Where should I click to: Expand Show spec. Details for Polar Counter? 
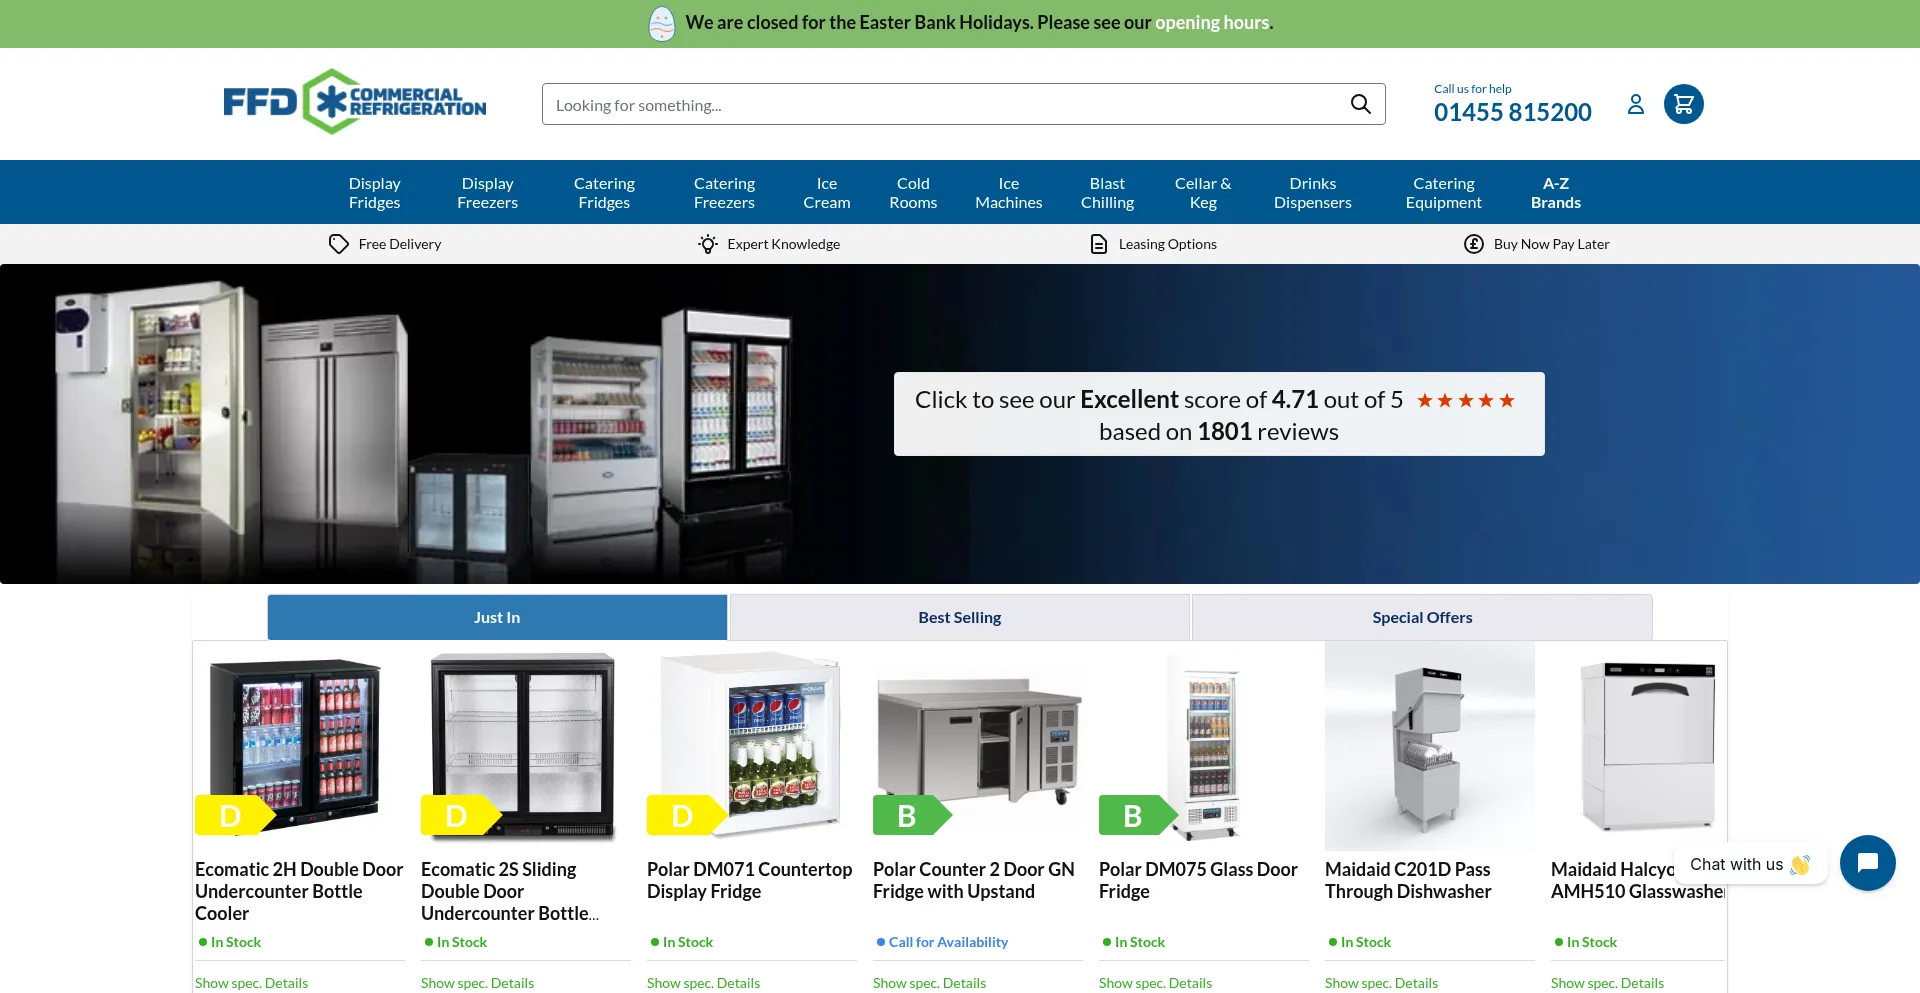pos(929,983)
